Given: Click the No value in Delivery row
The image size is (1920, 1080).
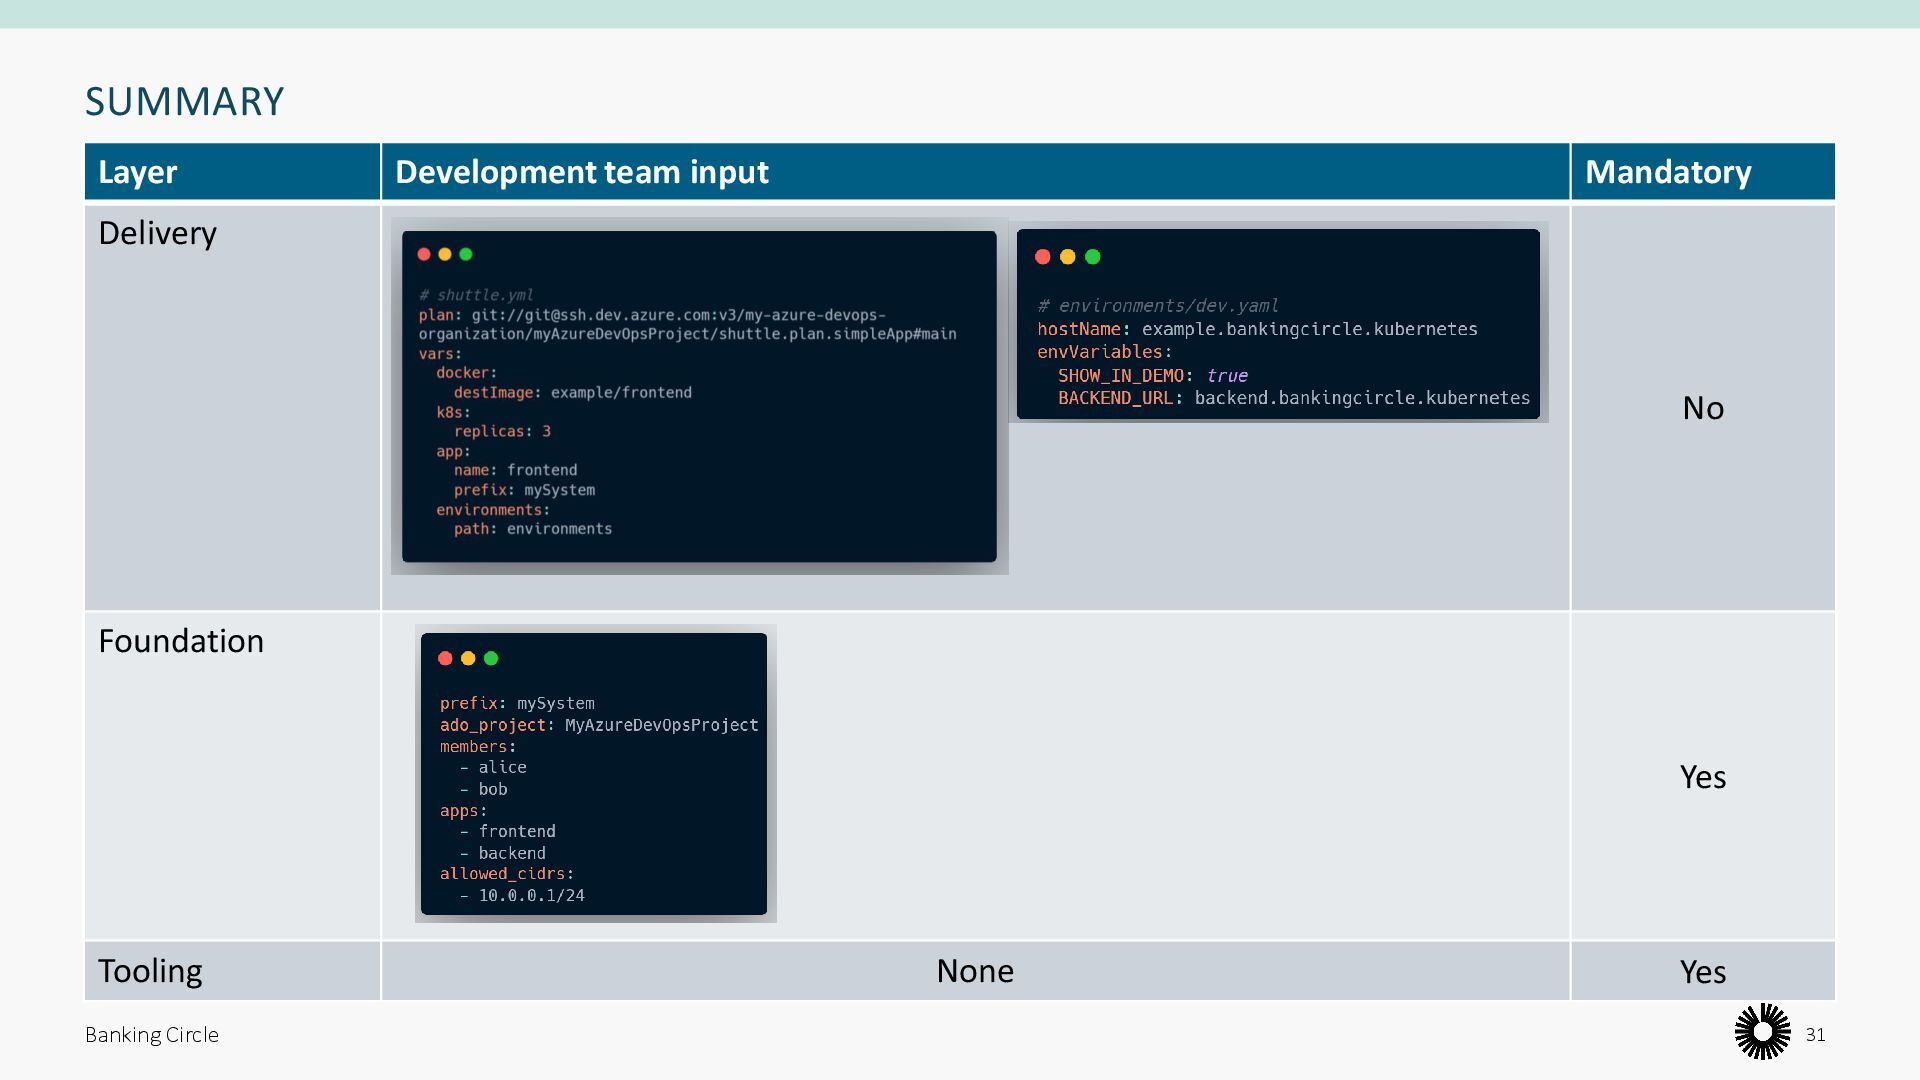Looking at the screenshot, I should 1702,408.
